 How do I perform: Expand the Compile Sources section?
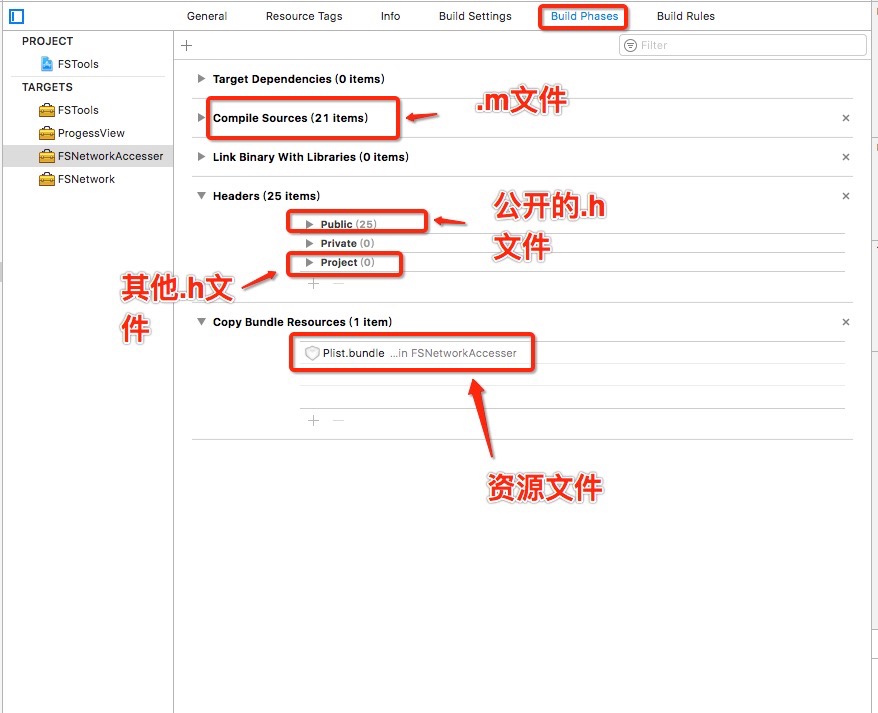pyautogui.click(x=202, y=118)
